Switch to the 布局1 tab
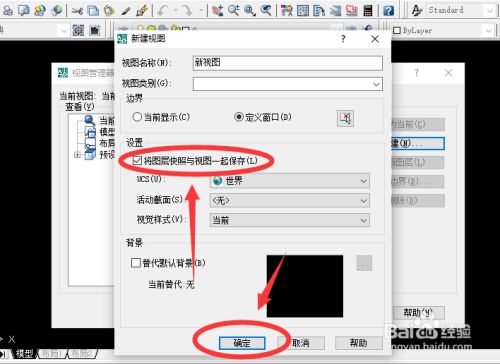500x364 pixels. [x=52, y=354]
